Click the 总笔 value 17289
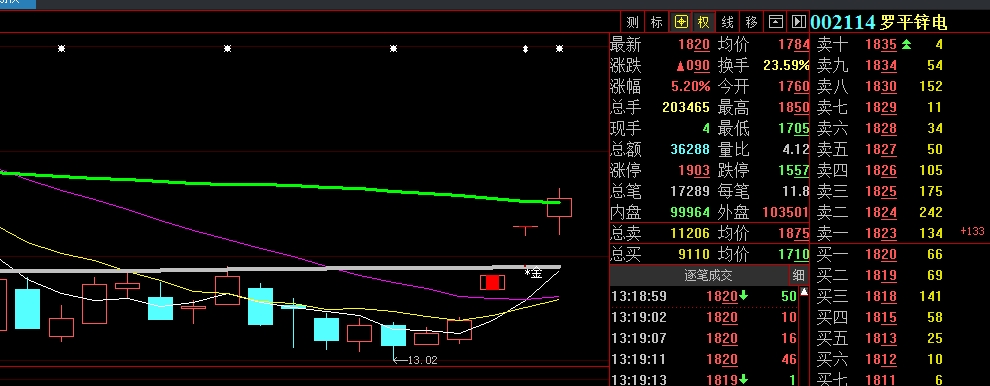The width and height of the screenshot is (990, 386). point(691,191)
